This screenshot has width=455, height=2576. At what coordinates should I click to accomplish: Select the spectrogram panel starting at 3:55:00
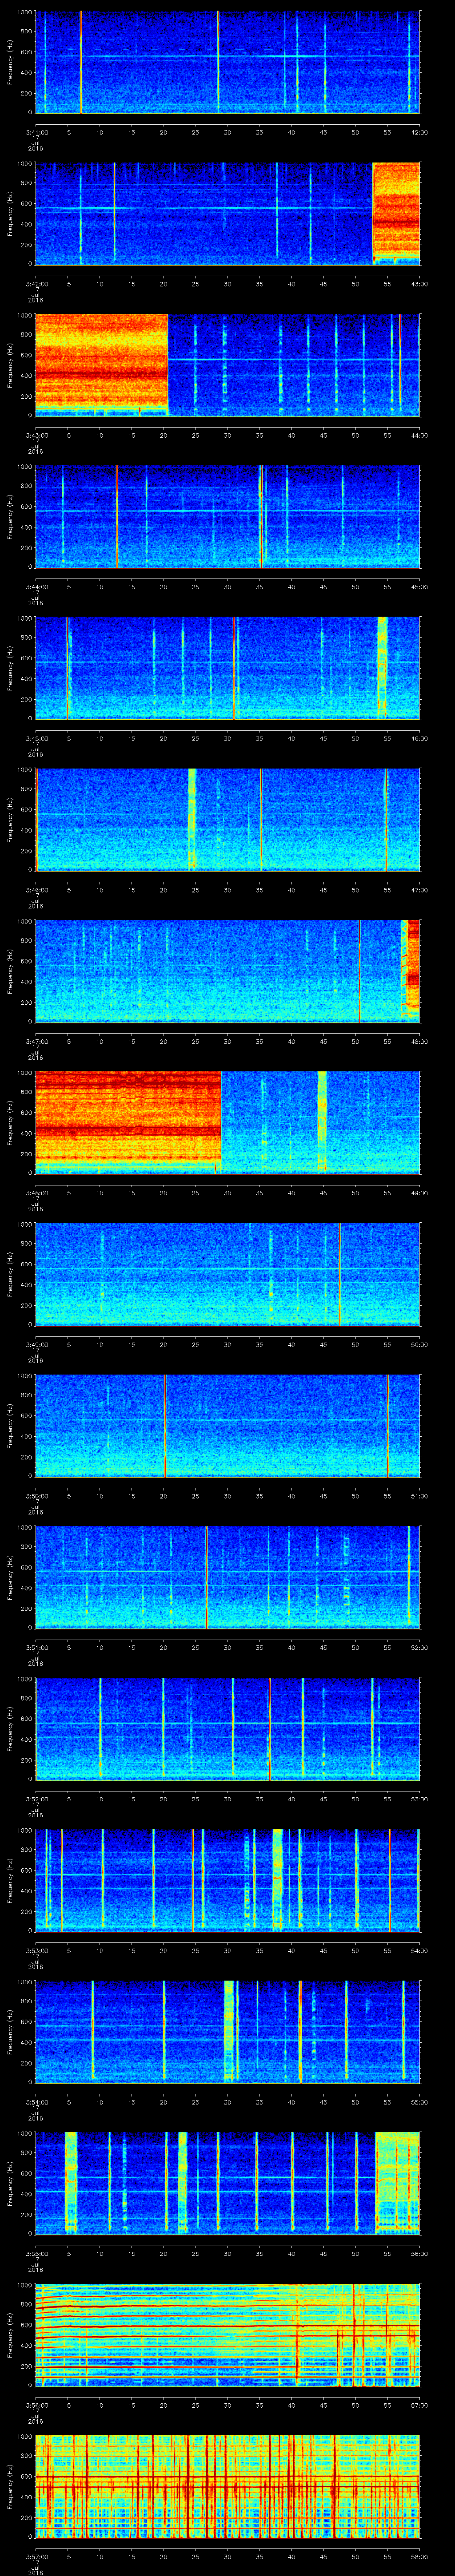(228, 2183)
